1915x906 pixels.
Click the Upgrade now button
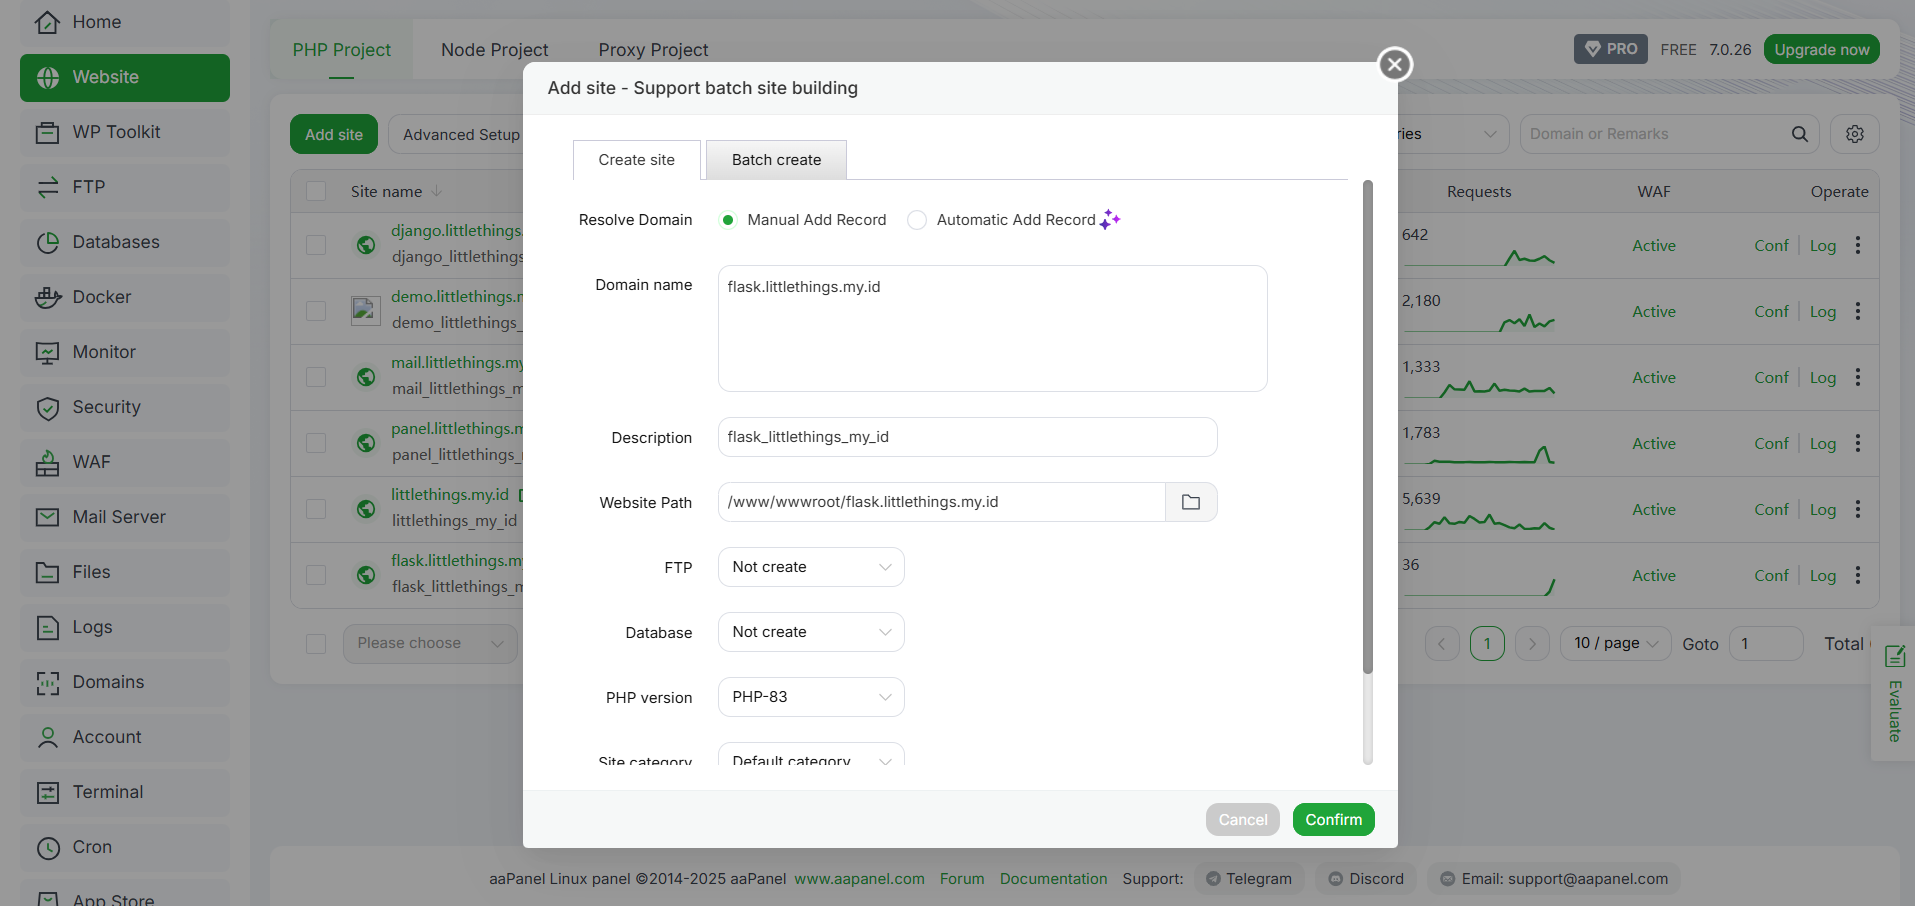(x=1821, y=49)
